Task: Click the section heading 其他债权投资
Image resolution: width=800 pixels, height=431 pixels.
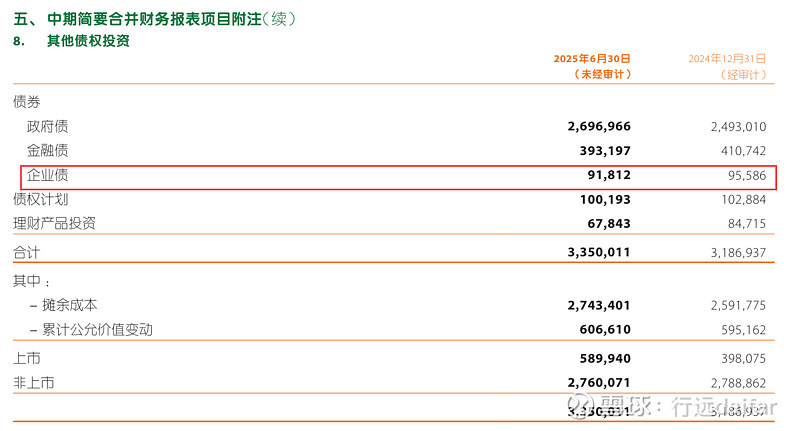Action: [88, 41]
